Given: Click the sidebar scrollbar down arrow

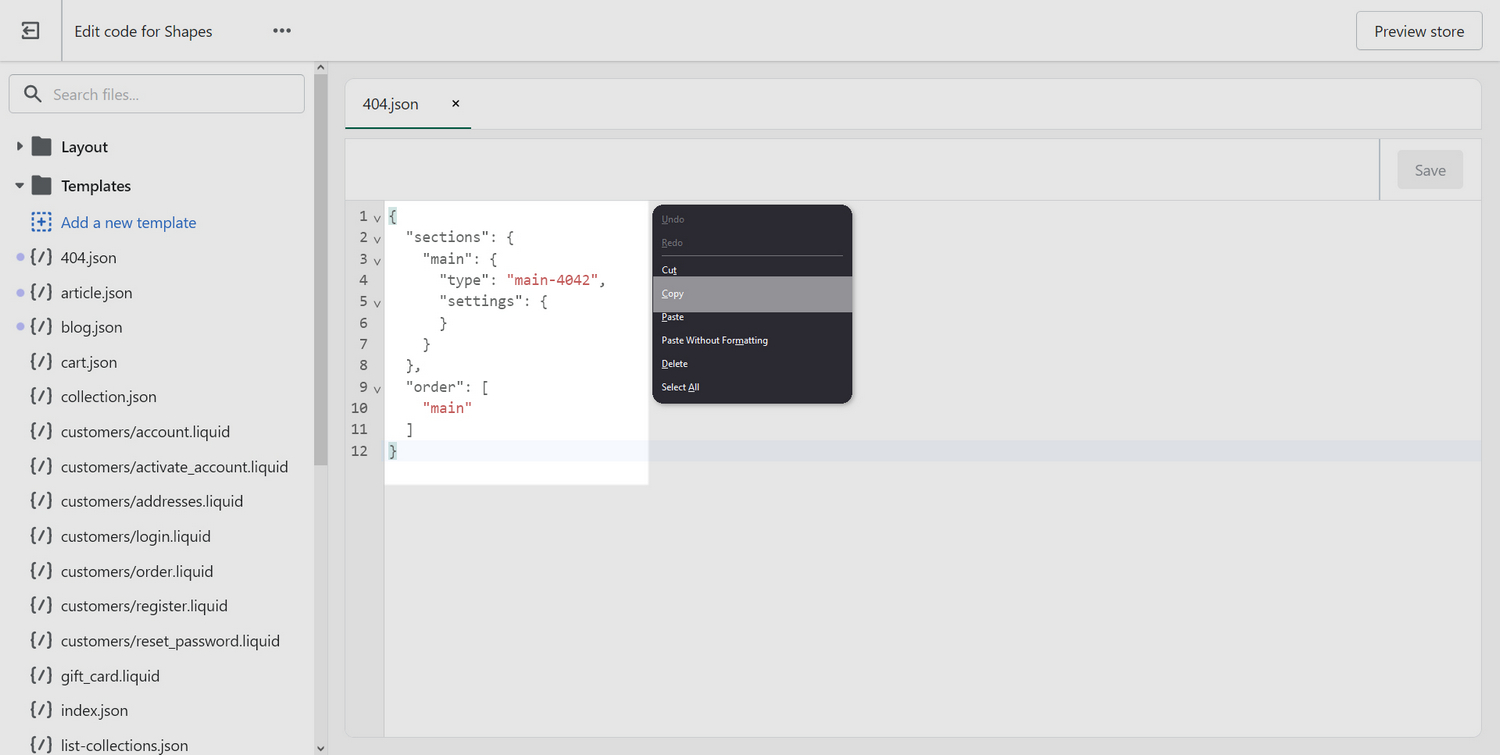Looking at the screenshot, I should pyautogui.click(x=321, y=747).
